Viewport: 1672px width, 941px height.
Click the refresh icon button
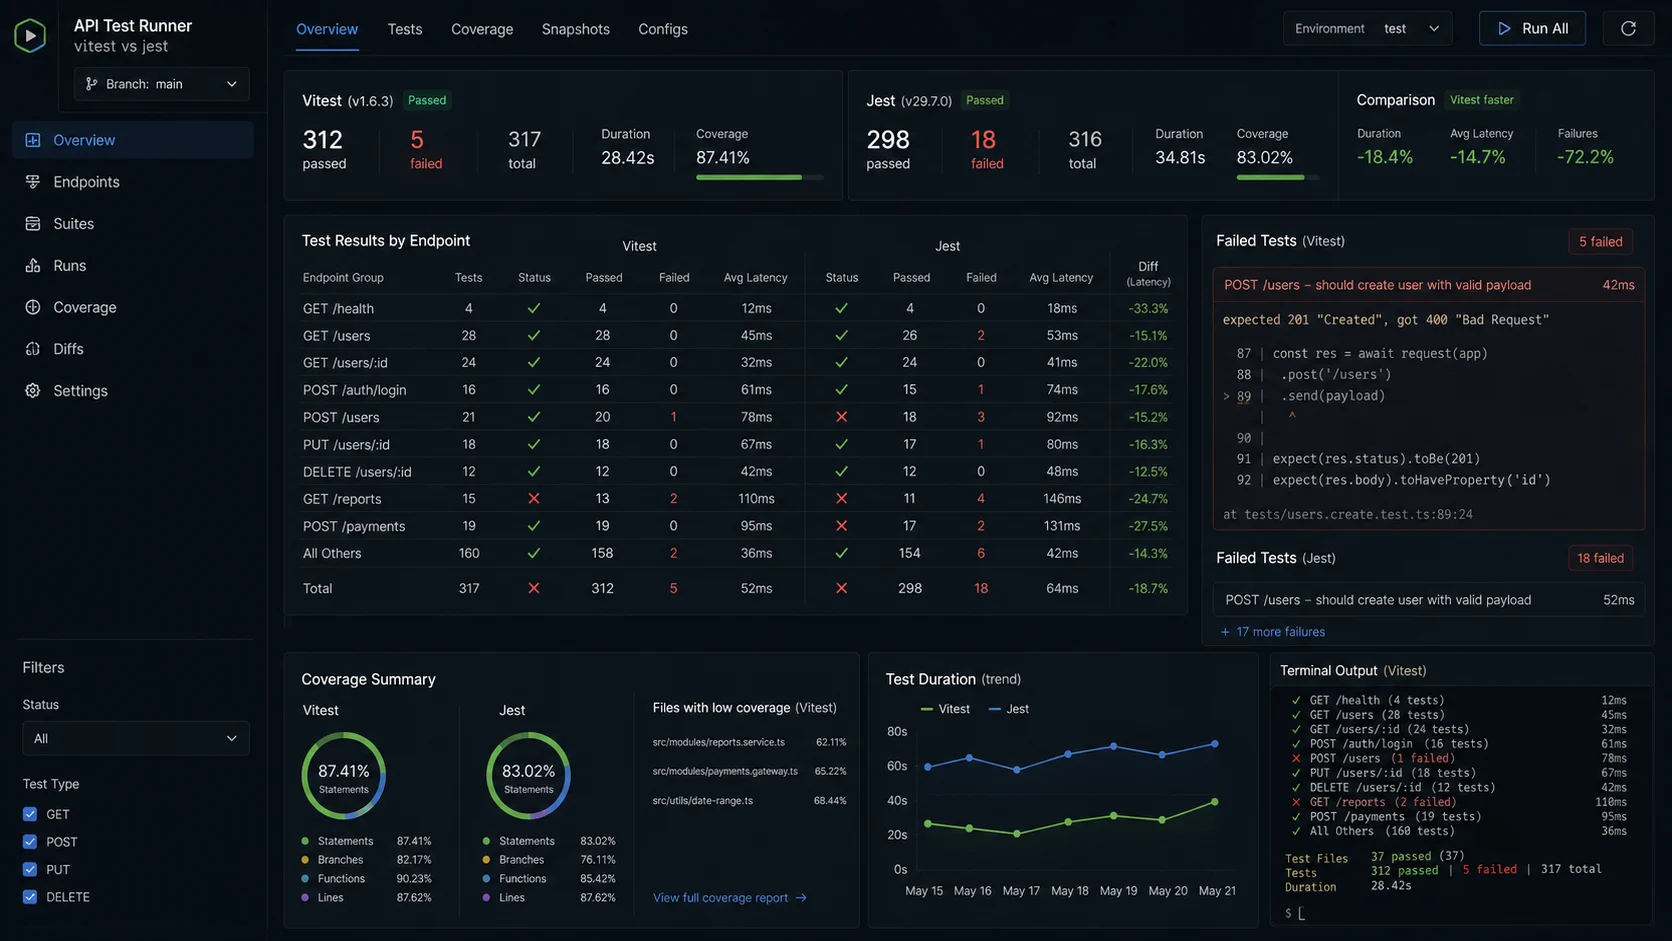[1628, 29]
